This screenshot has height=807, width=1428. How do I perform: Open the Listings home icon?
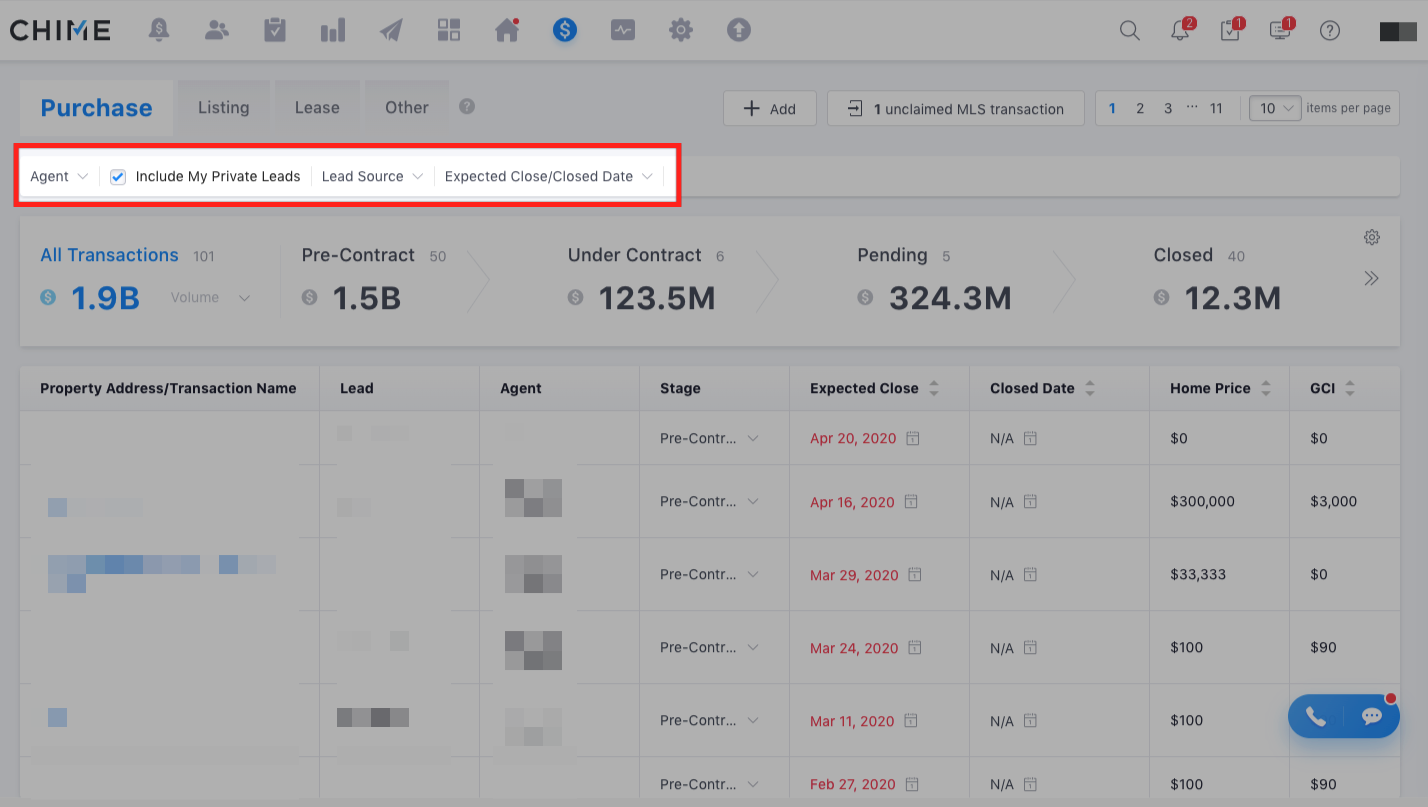507,30
